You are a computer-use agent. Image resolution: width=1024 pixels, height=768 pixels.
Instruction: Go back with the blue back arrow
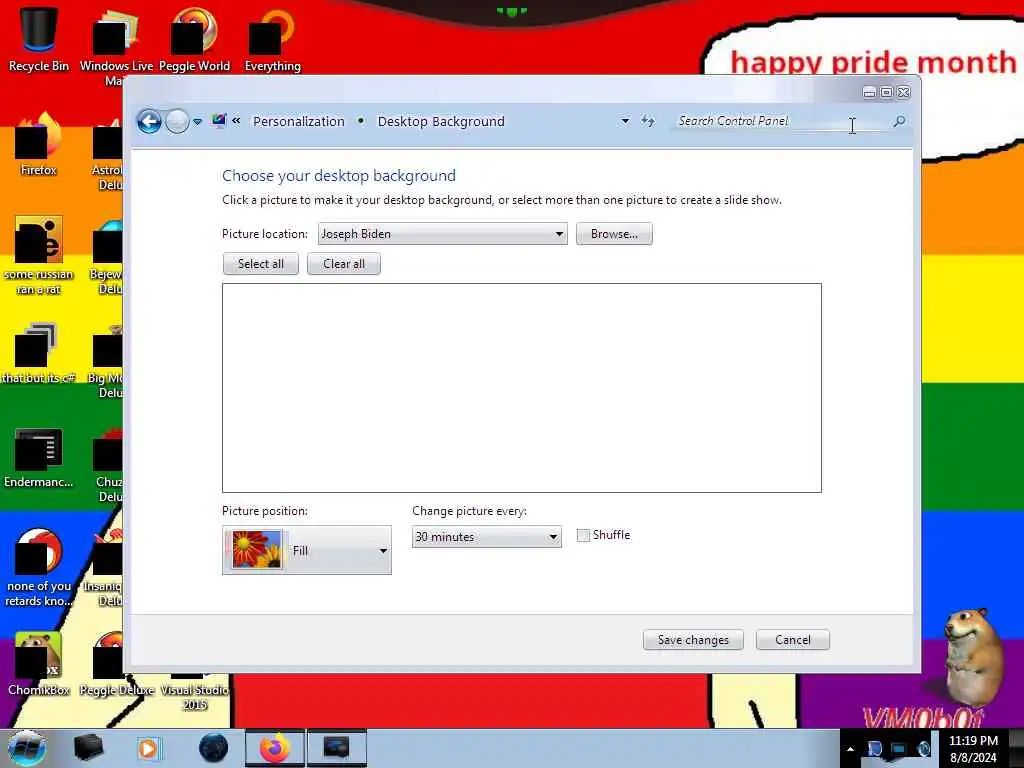[149, 121]
